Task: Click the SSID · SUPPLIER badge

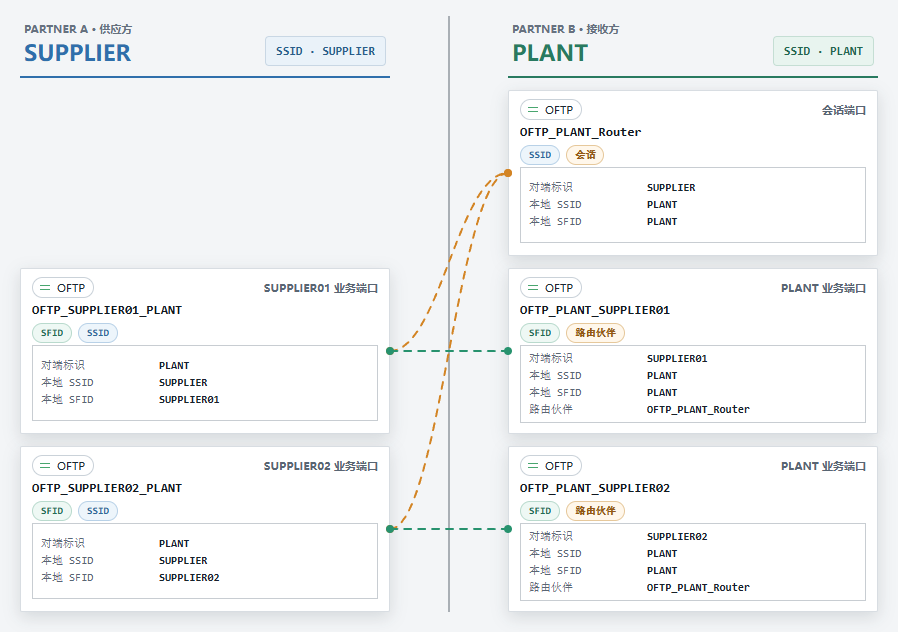Action: coord(325,51)
